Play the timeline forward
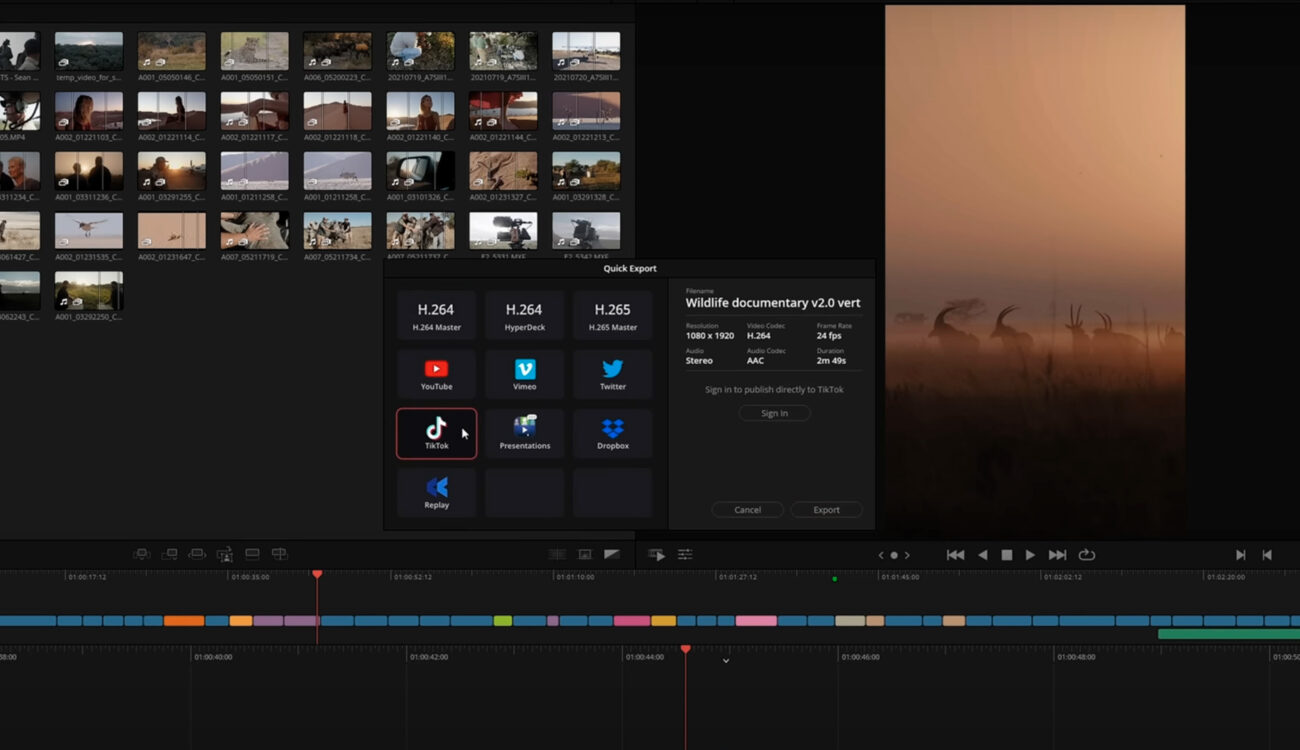Viewport: 1300px width, 750px height. pyautogui.click(x=1030, y=555)
